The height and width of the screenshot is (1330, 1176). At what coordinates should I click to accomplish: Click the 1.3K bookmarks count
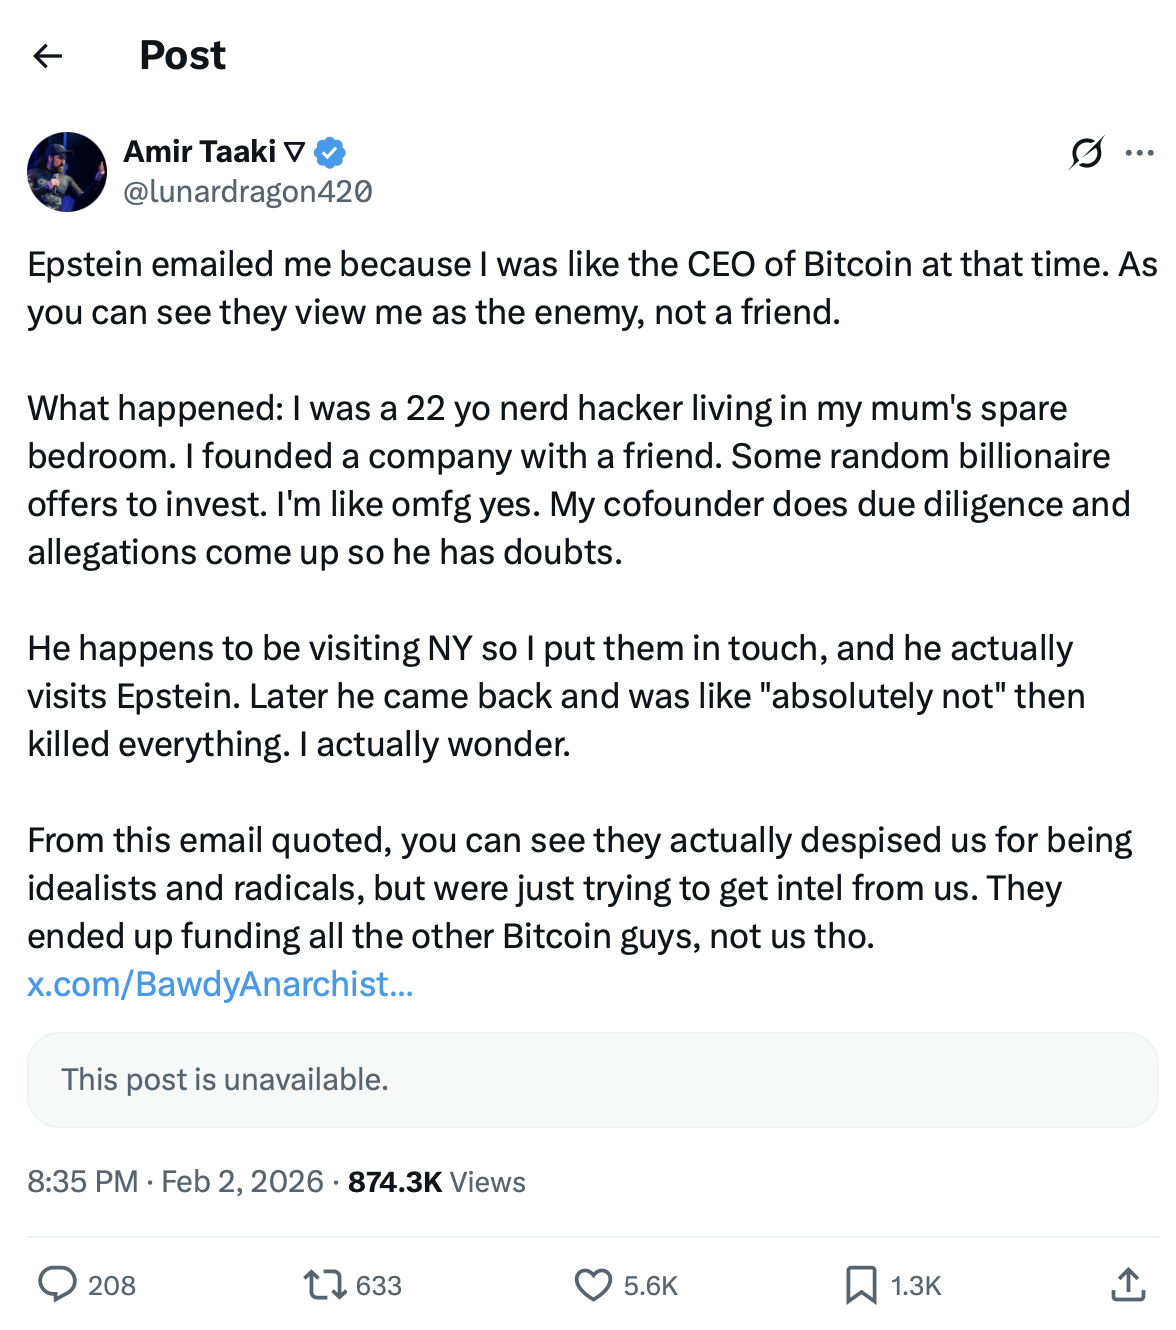(x=916, y=1286)
